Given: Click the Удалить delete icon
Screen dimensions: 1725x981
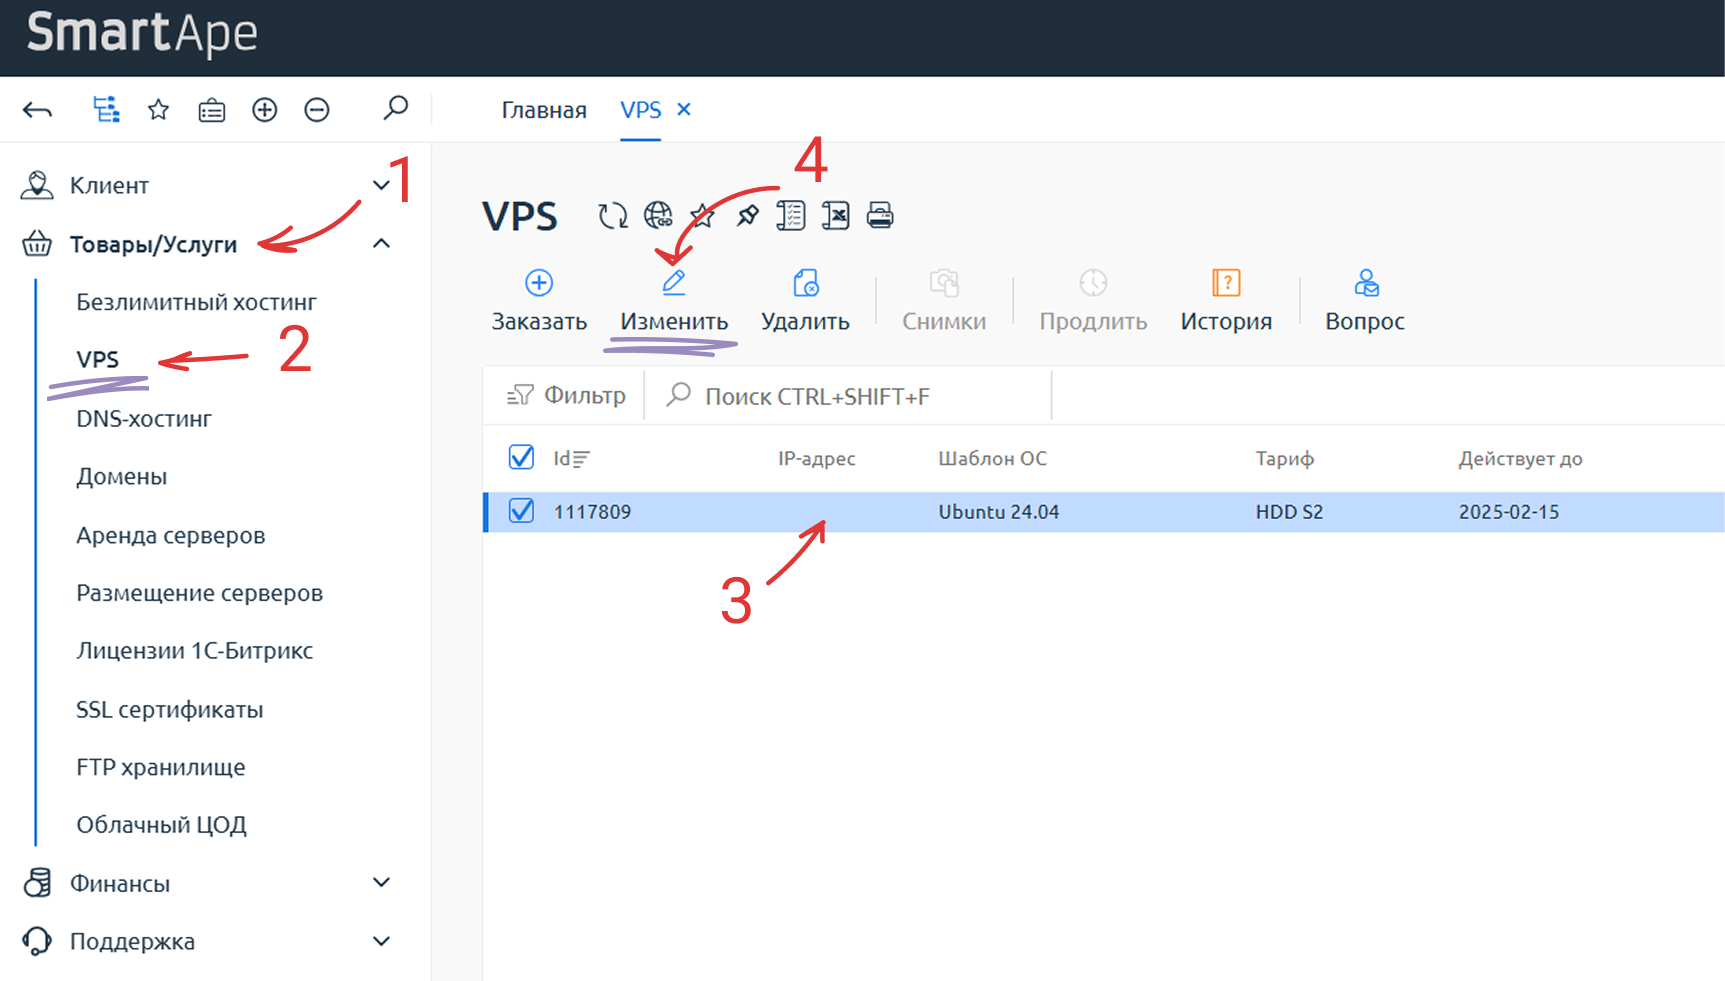Looking at the screenshot, I should (x=806, y=283).
